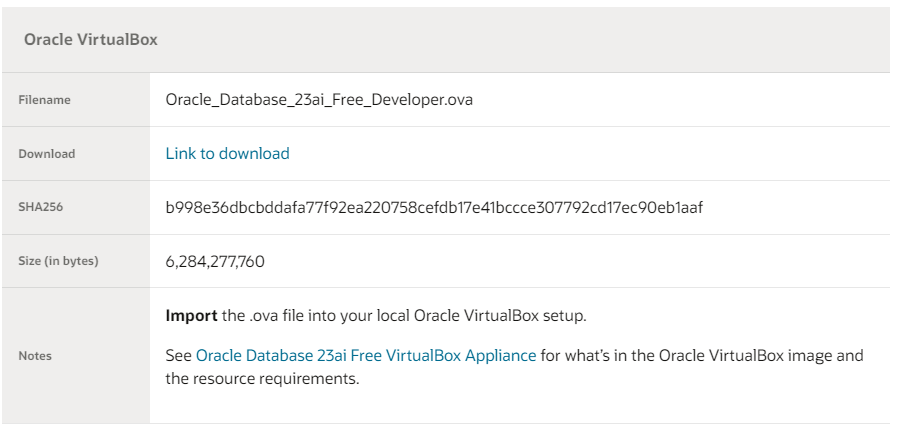Click the text 'the resource requirements.'
Viewport: 905px width, 428px height.
[x=263, y=379]
